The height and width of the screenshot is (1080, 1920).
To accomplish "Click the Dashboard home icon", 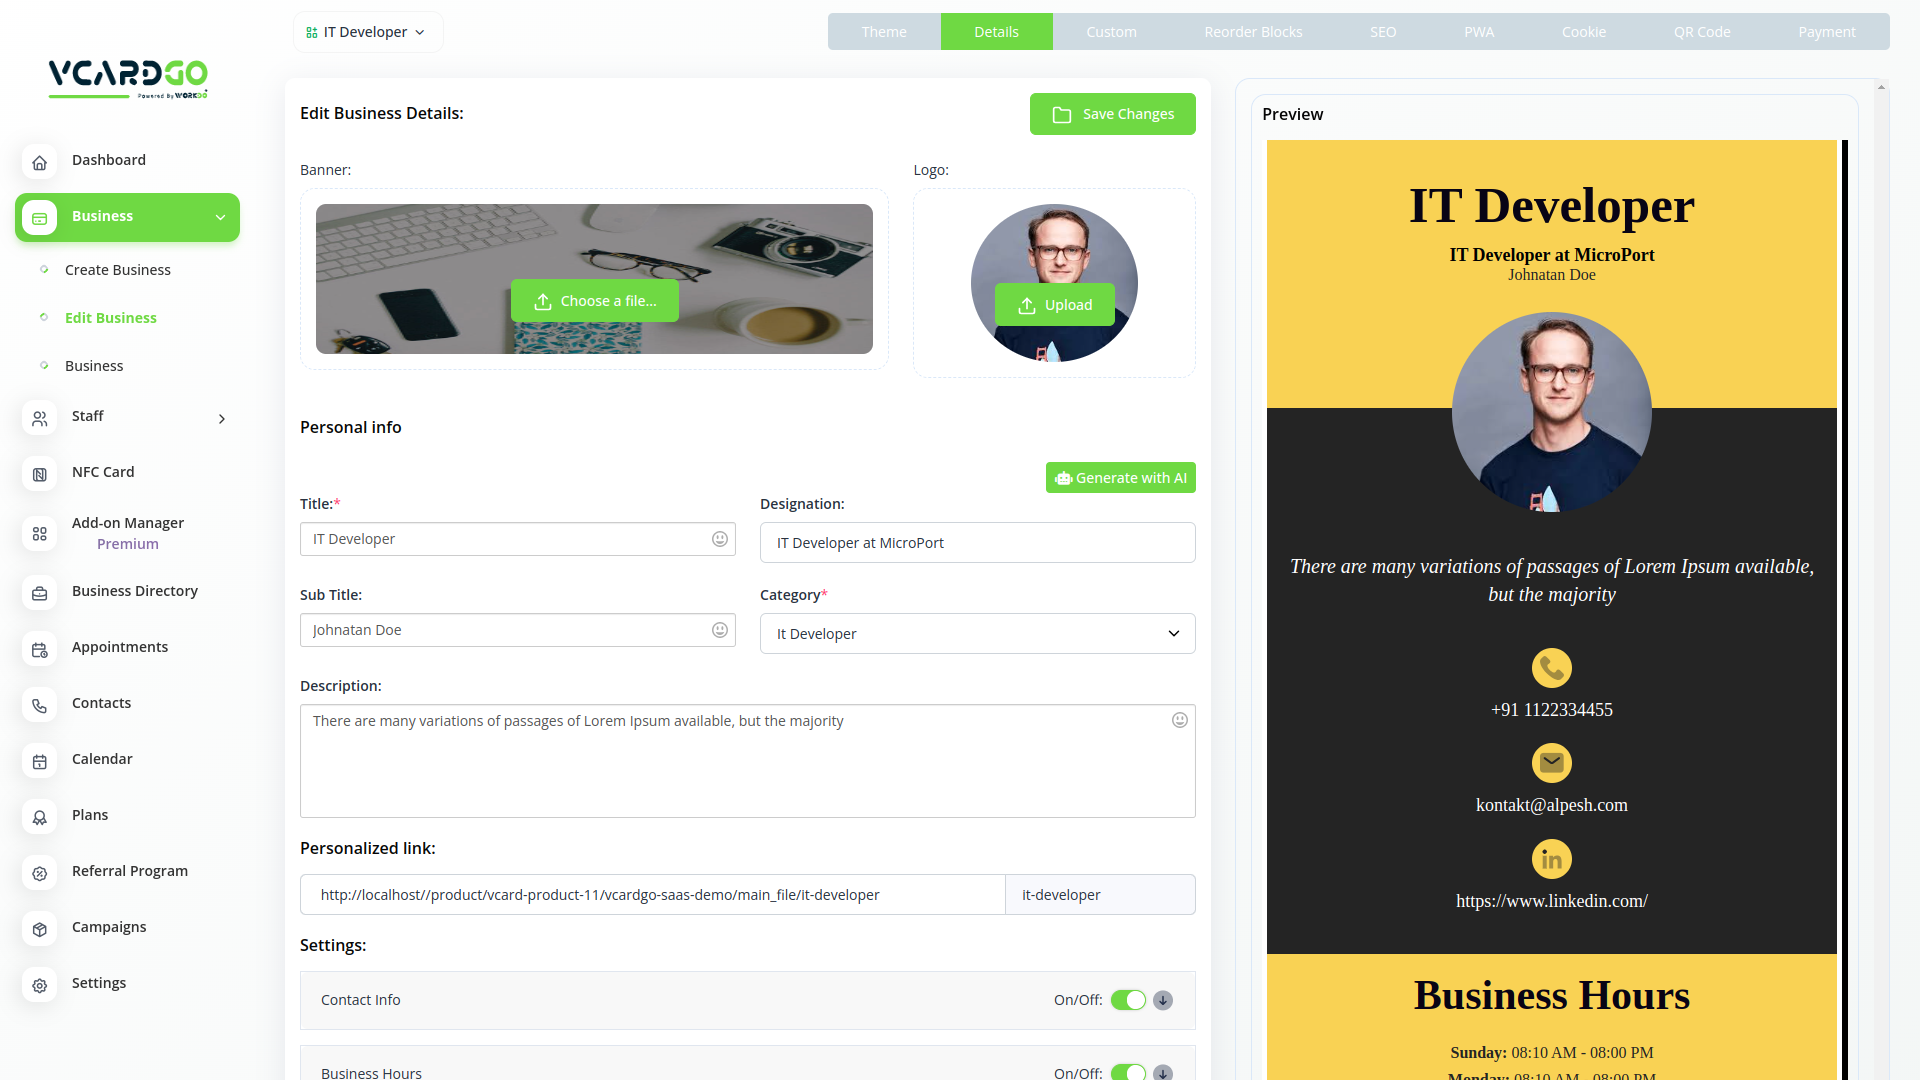I will point(39,162).
